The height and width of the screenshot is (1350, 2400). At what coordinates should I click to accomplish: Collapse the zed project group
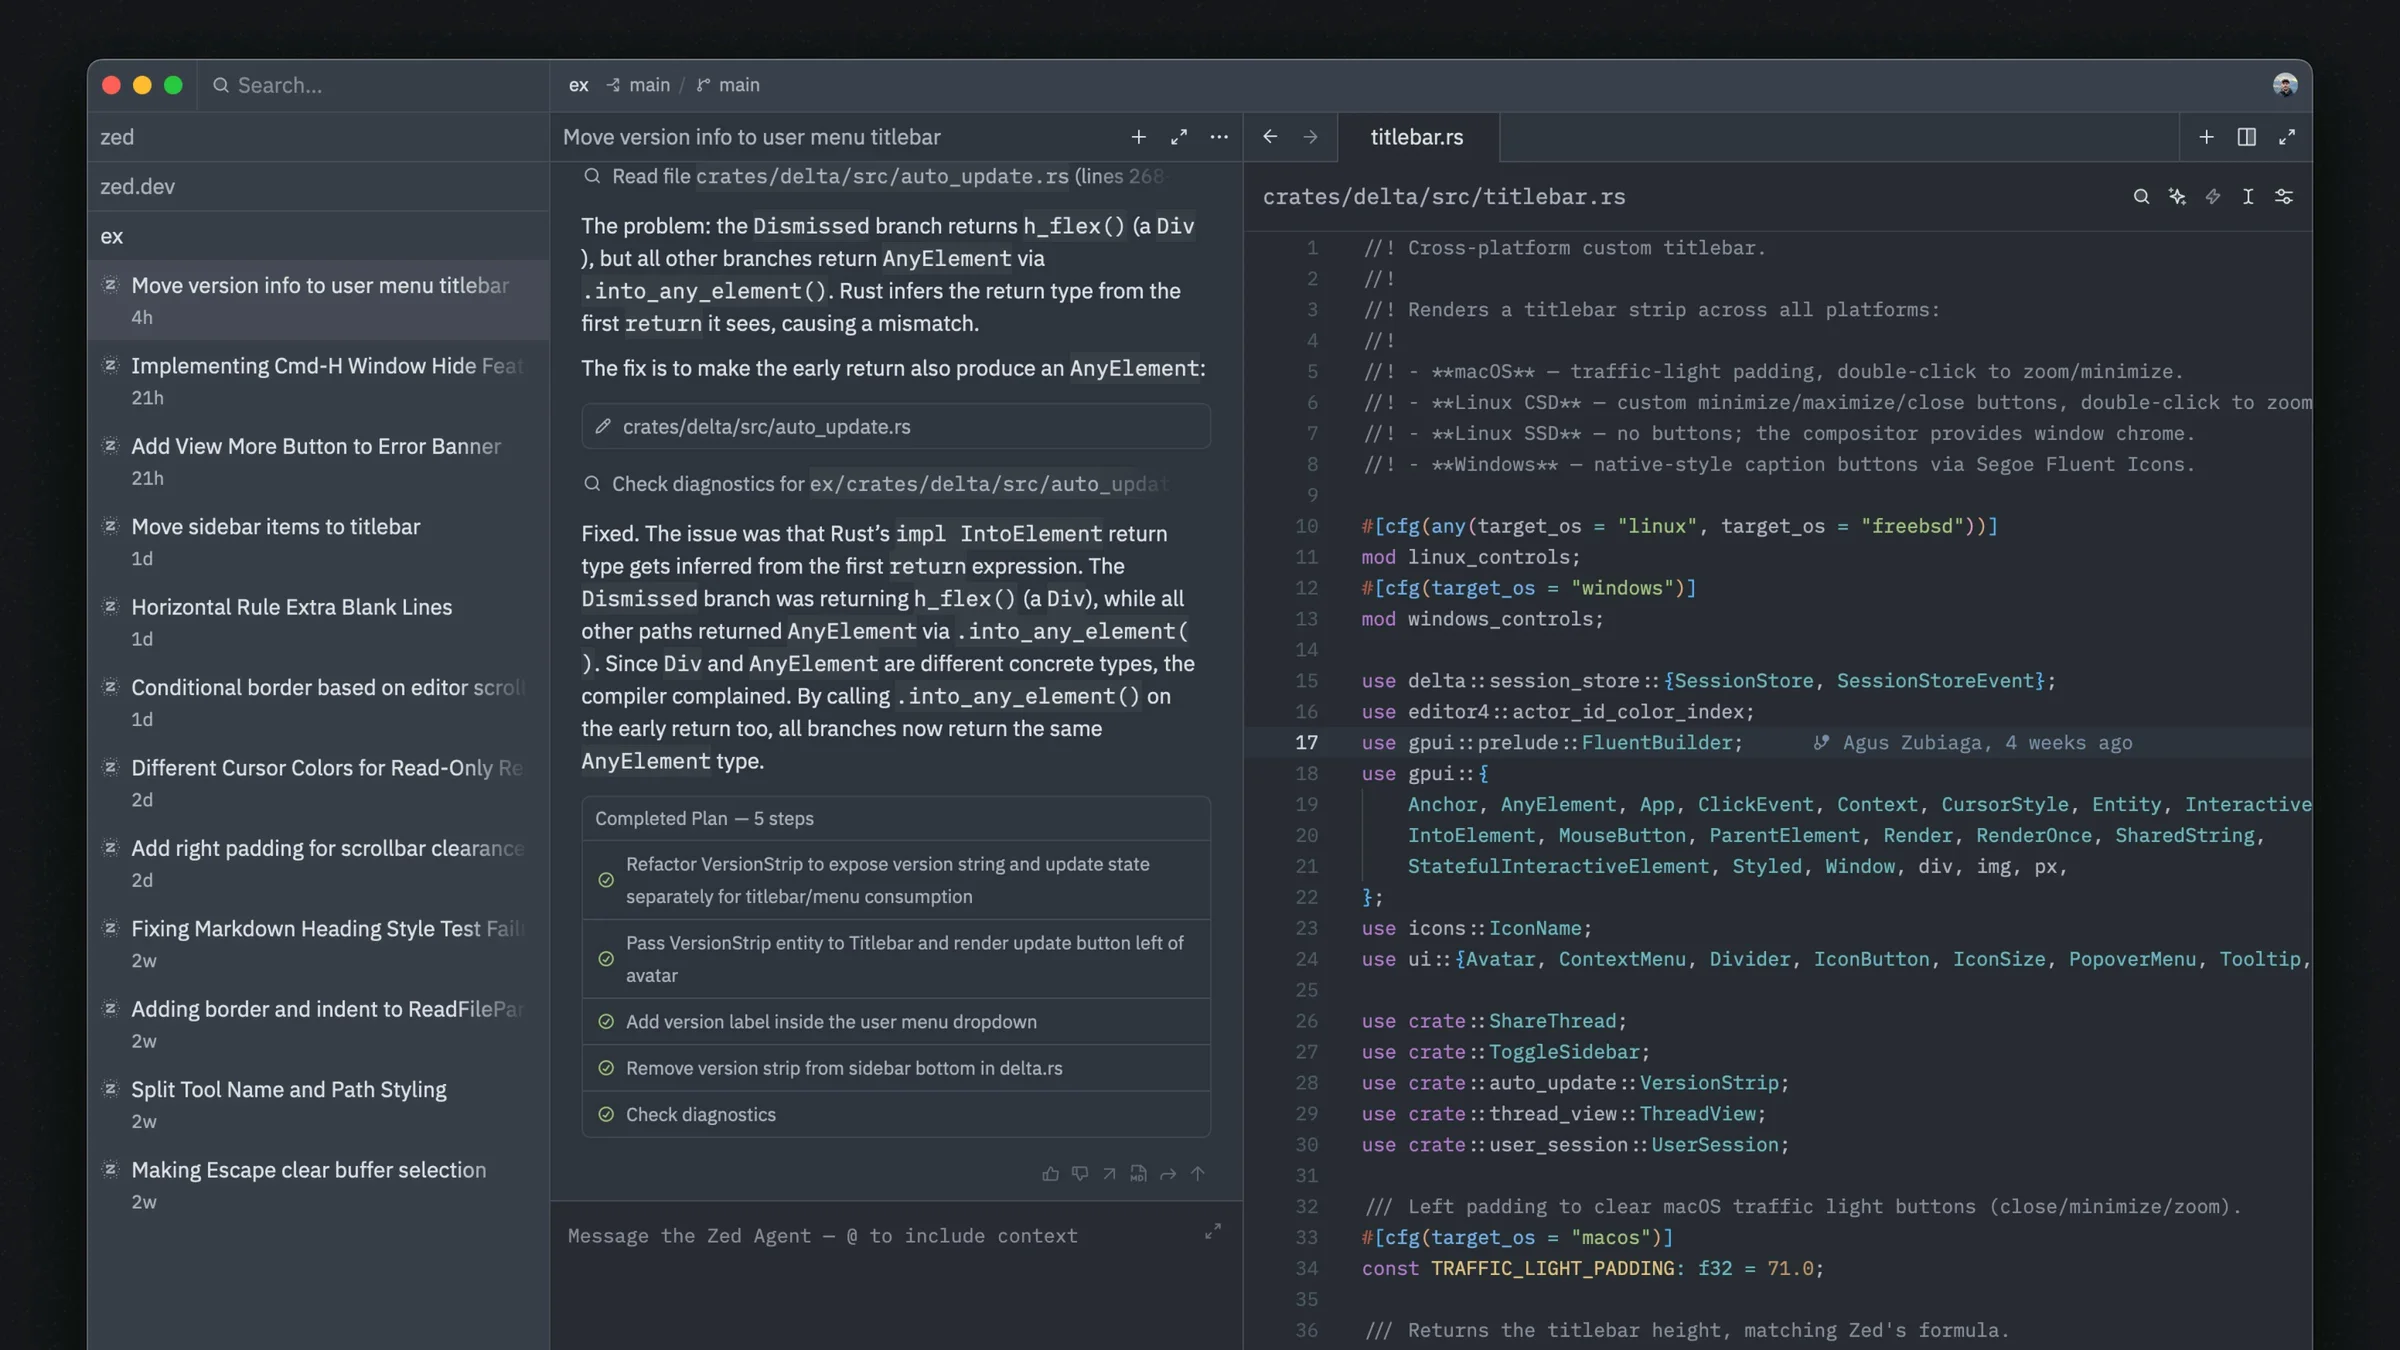coord(318,137)
